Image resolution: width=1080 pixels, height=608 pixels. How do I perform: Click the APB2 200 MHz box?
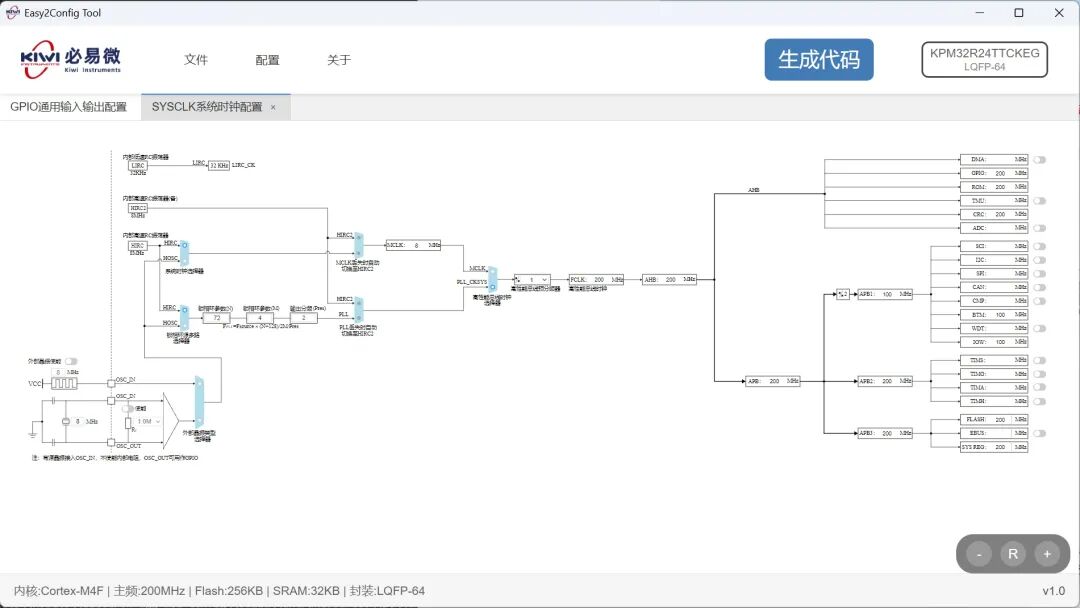pos(885,381)
